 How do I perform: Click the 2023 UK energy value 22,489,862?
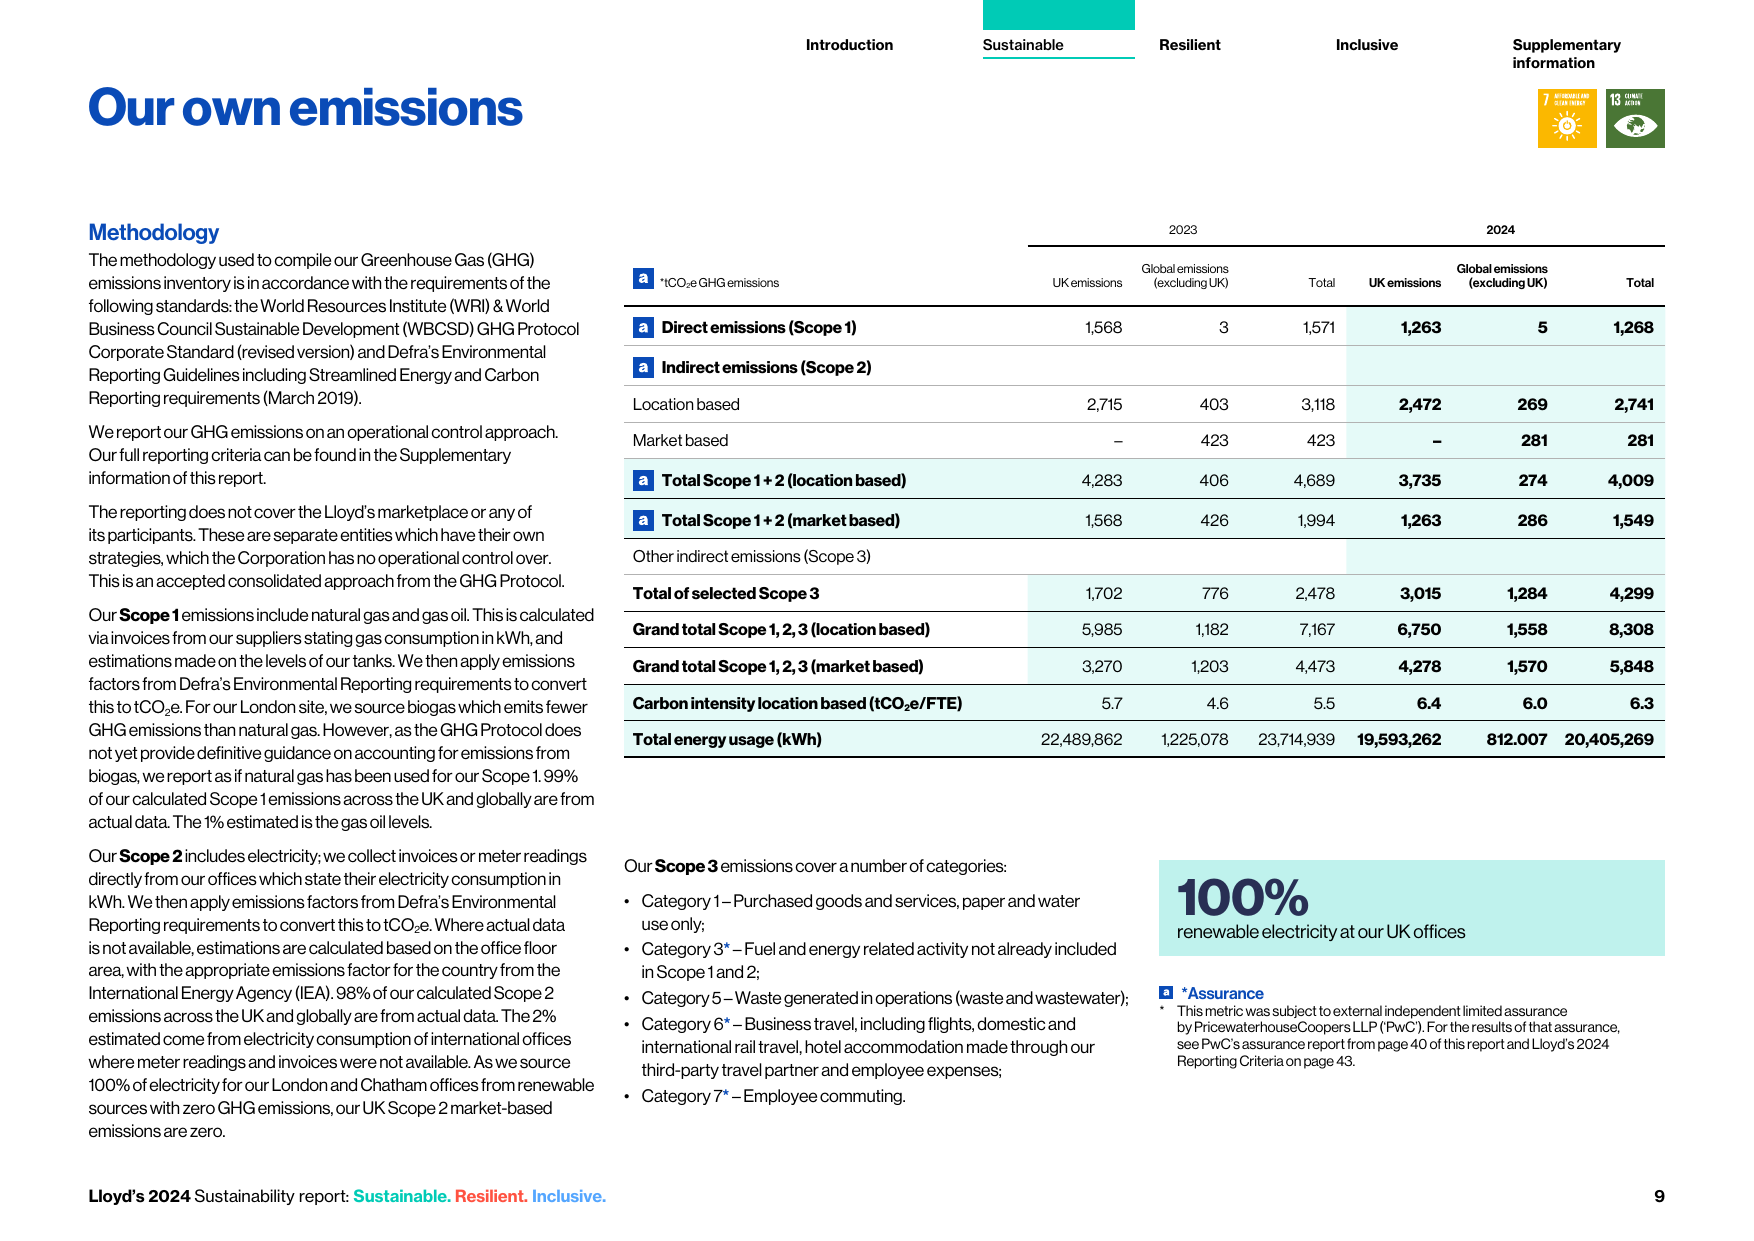click(1081, 739)
